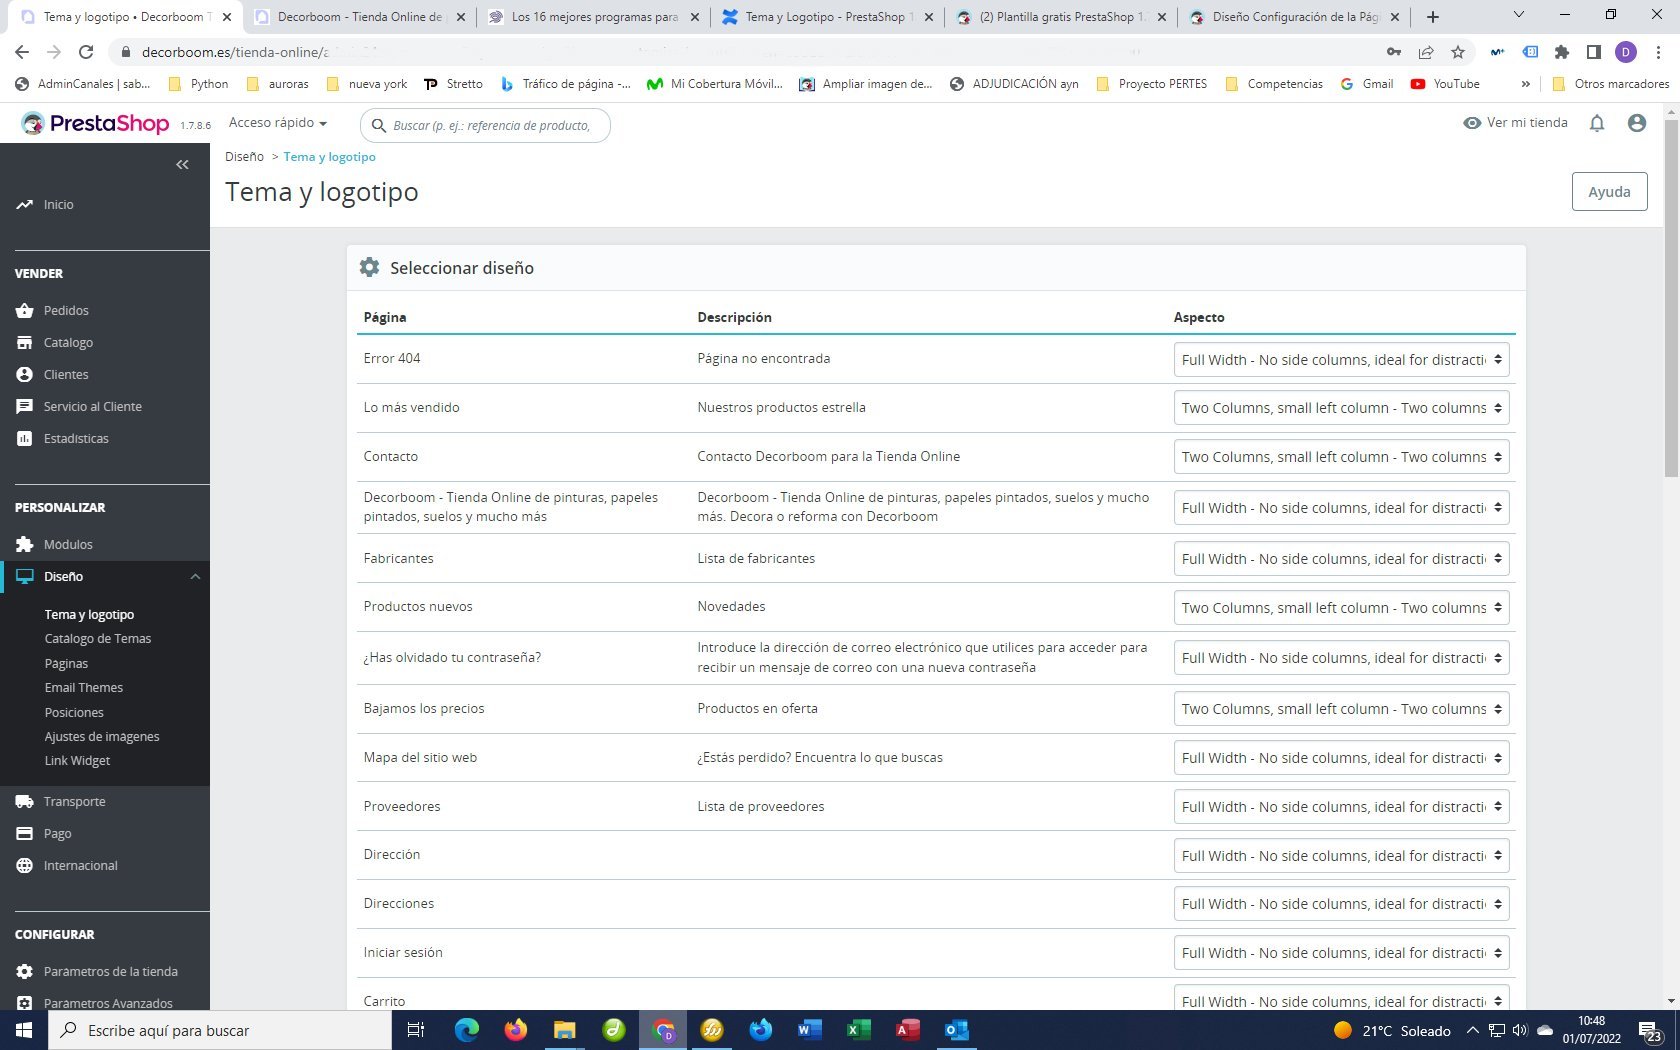Open Chrome extensions puzzle icon
This screenshot has height=1050, width=1680.
1562,52
